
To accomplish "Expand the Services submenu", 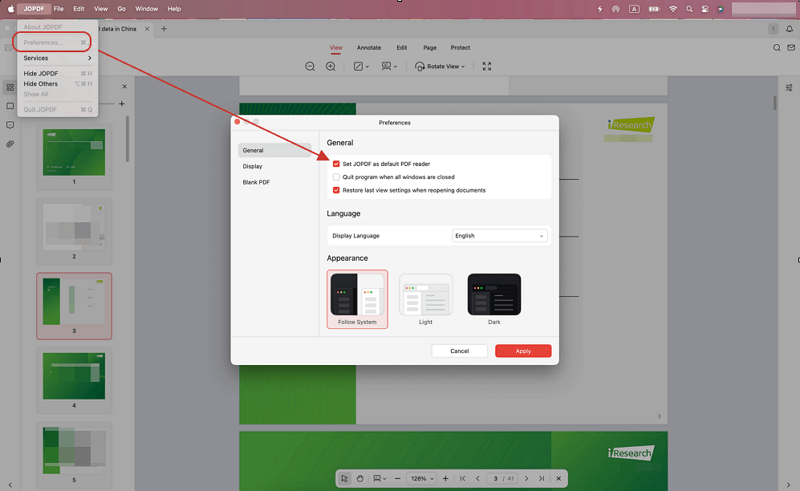I will 57,58.
